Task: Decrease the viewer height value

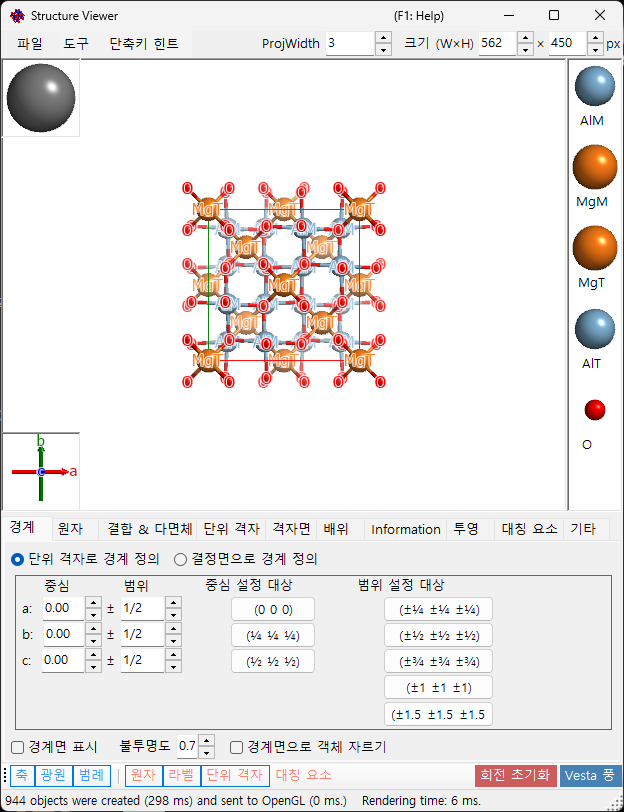Action: 596,50
